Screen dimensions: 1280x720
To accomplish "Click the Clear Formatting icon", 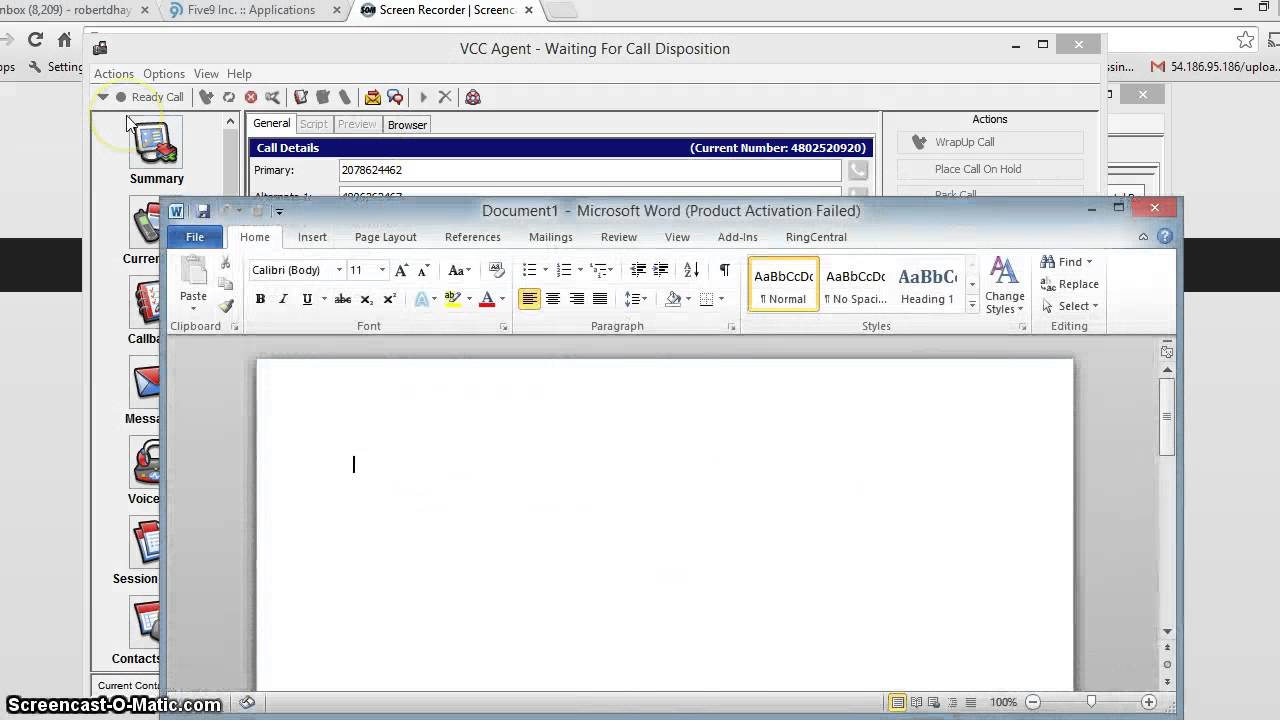I will coord(496,270).
